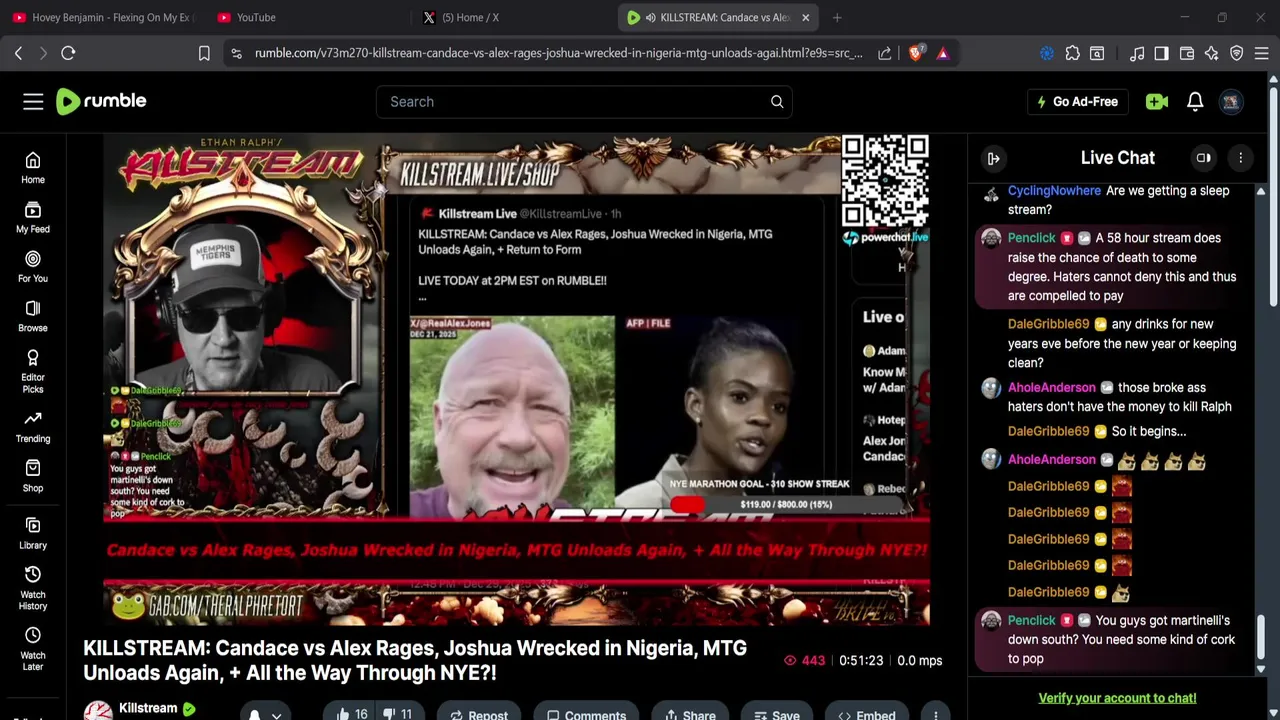Open the browser Extensions puzzle icon
Image resolution: width=1280 pixels, height=720 pixels.
tap(1072, 53)
